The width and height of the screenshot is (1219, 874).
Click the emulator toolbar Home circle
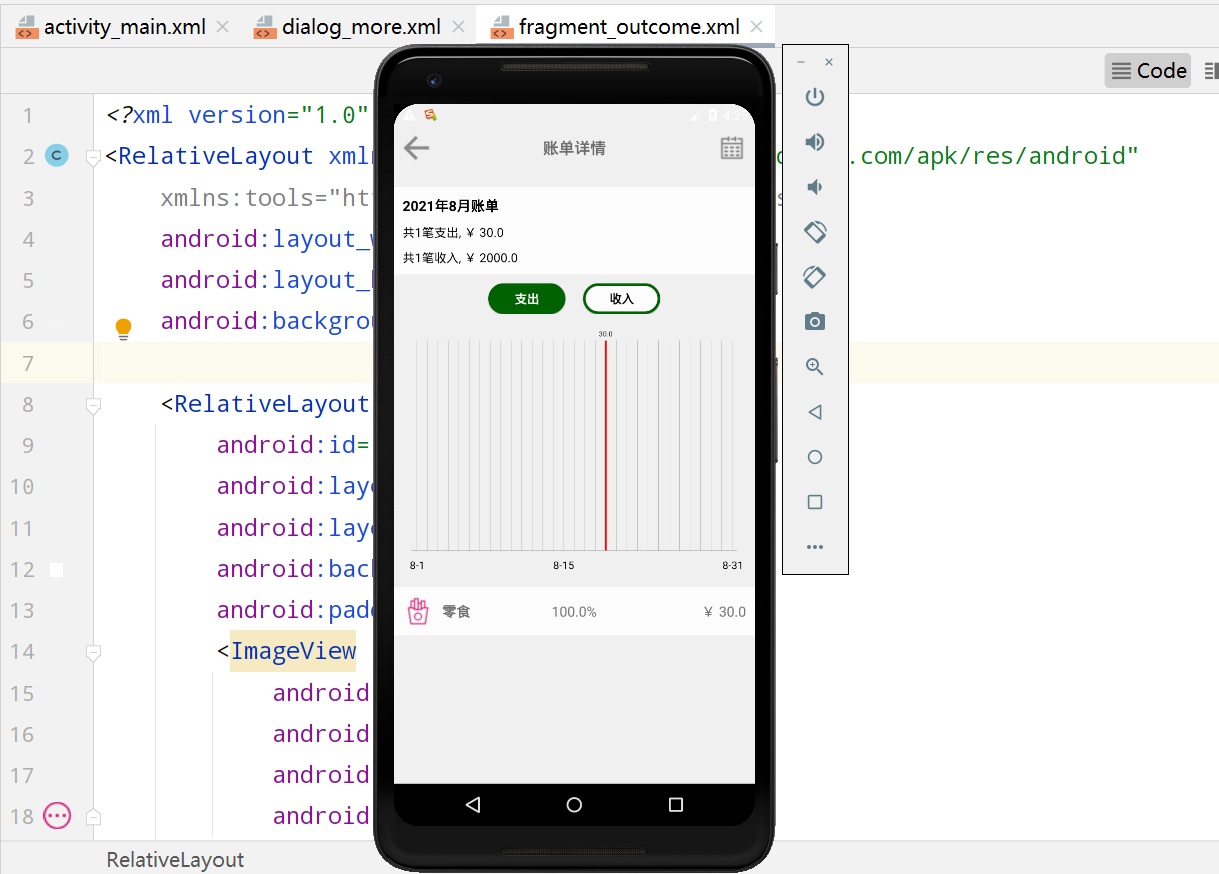coord(815,457)
